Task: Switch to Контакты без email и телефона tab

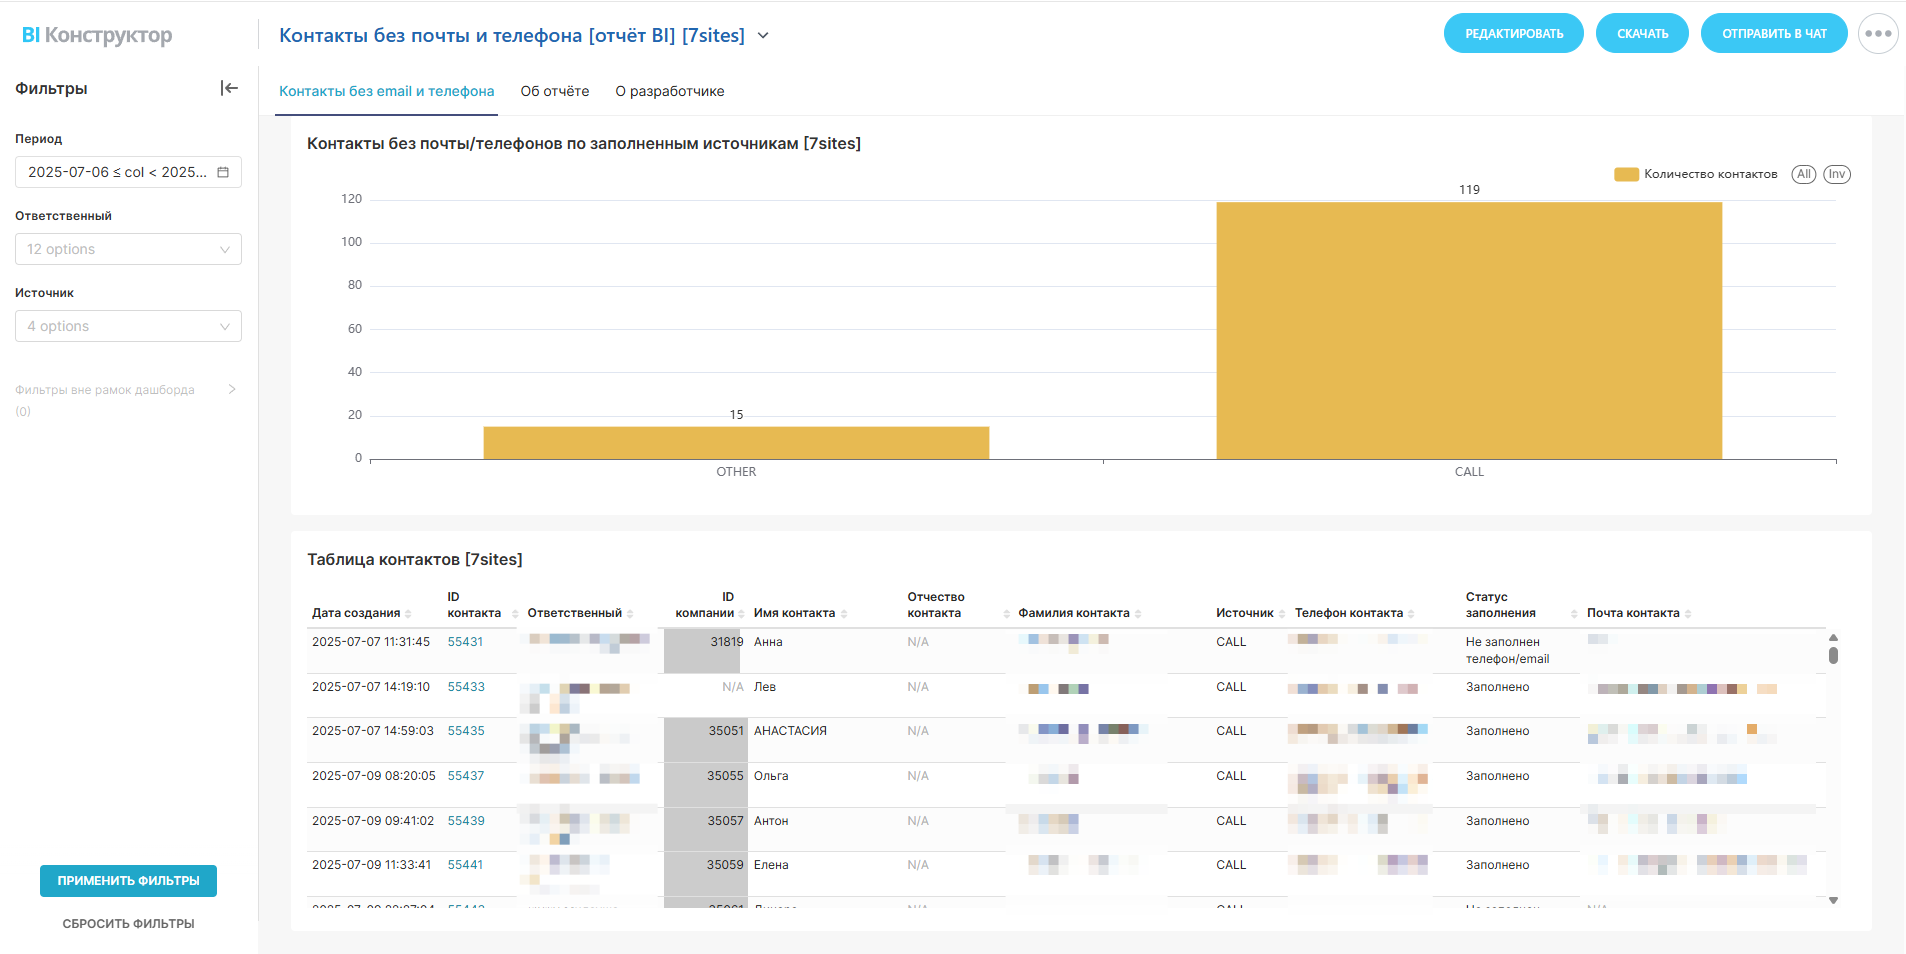Action: (386, 91)
